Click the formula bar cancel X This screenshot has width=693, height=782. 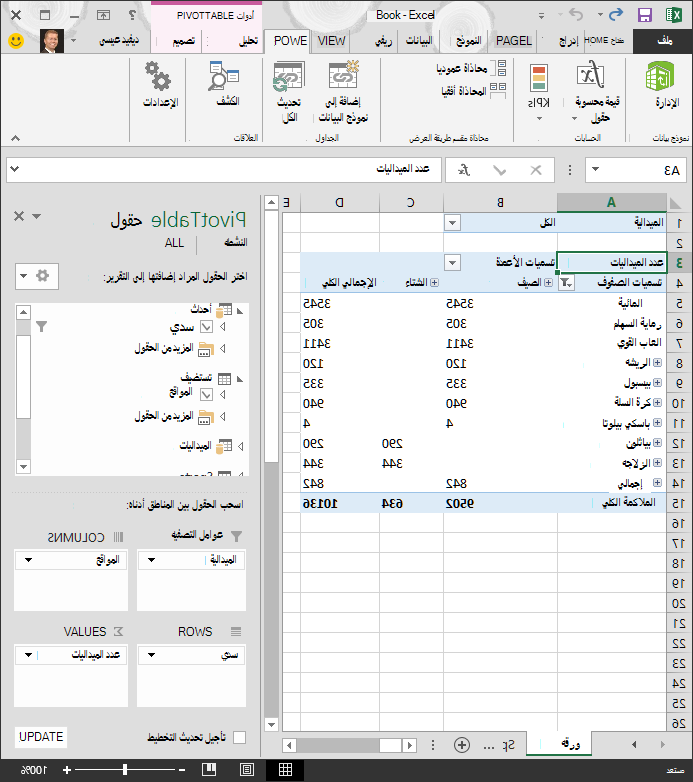(x=536, y=170)
